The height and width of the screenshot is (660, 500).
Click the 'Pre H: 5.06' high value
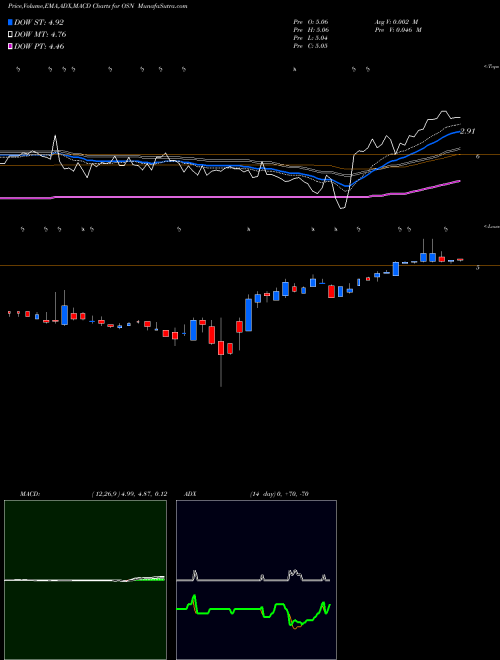(311, 30)
